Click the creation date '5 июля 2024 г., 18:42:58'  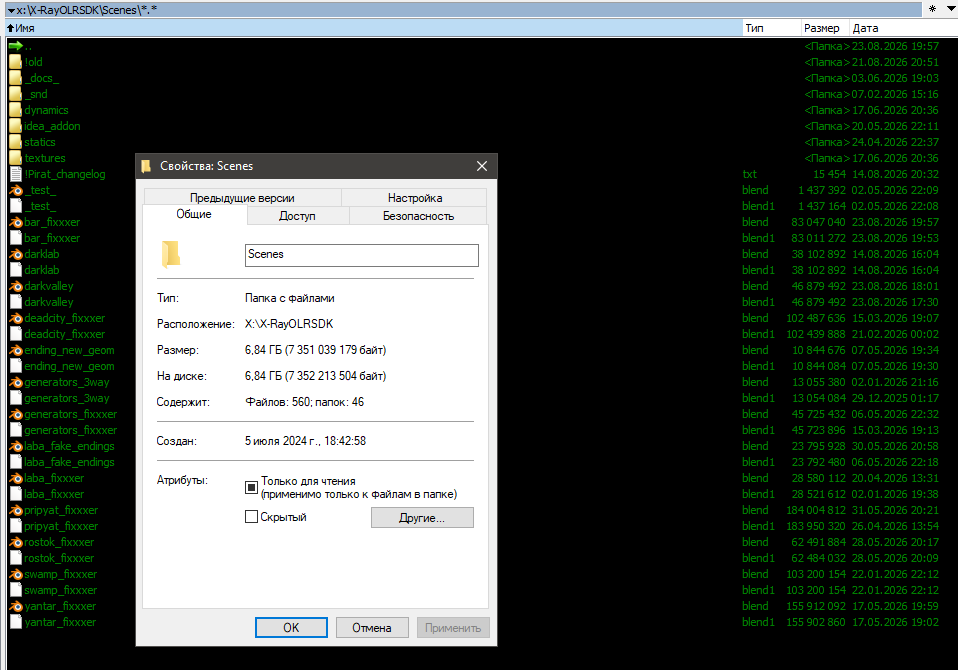tap(305, 441)
